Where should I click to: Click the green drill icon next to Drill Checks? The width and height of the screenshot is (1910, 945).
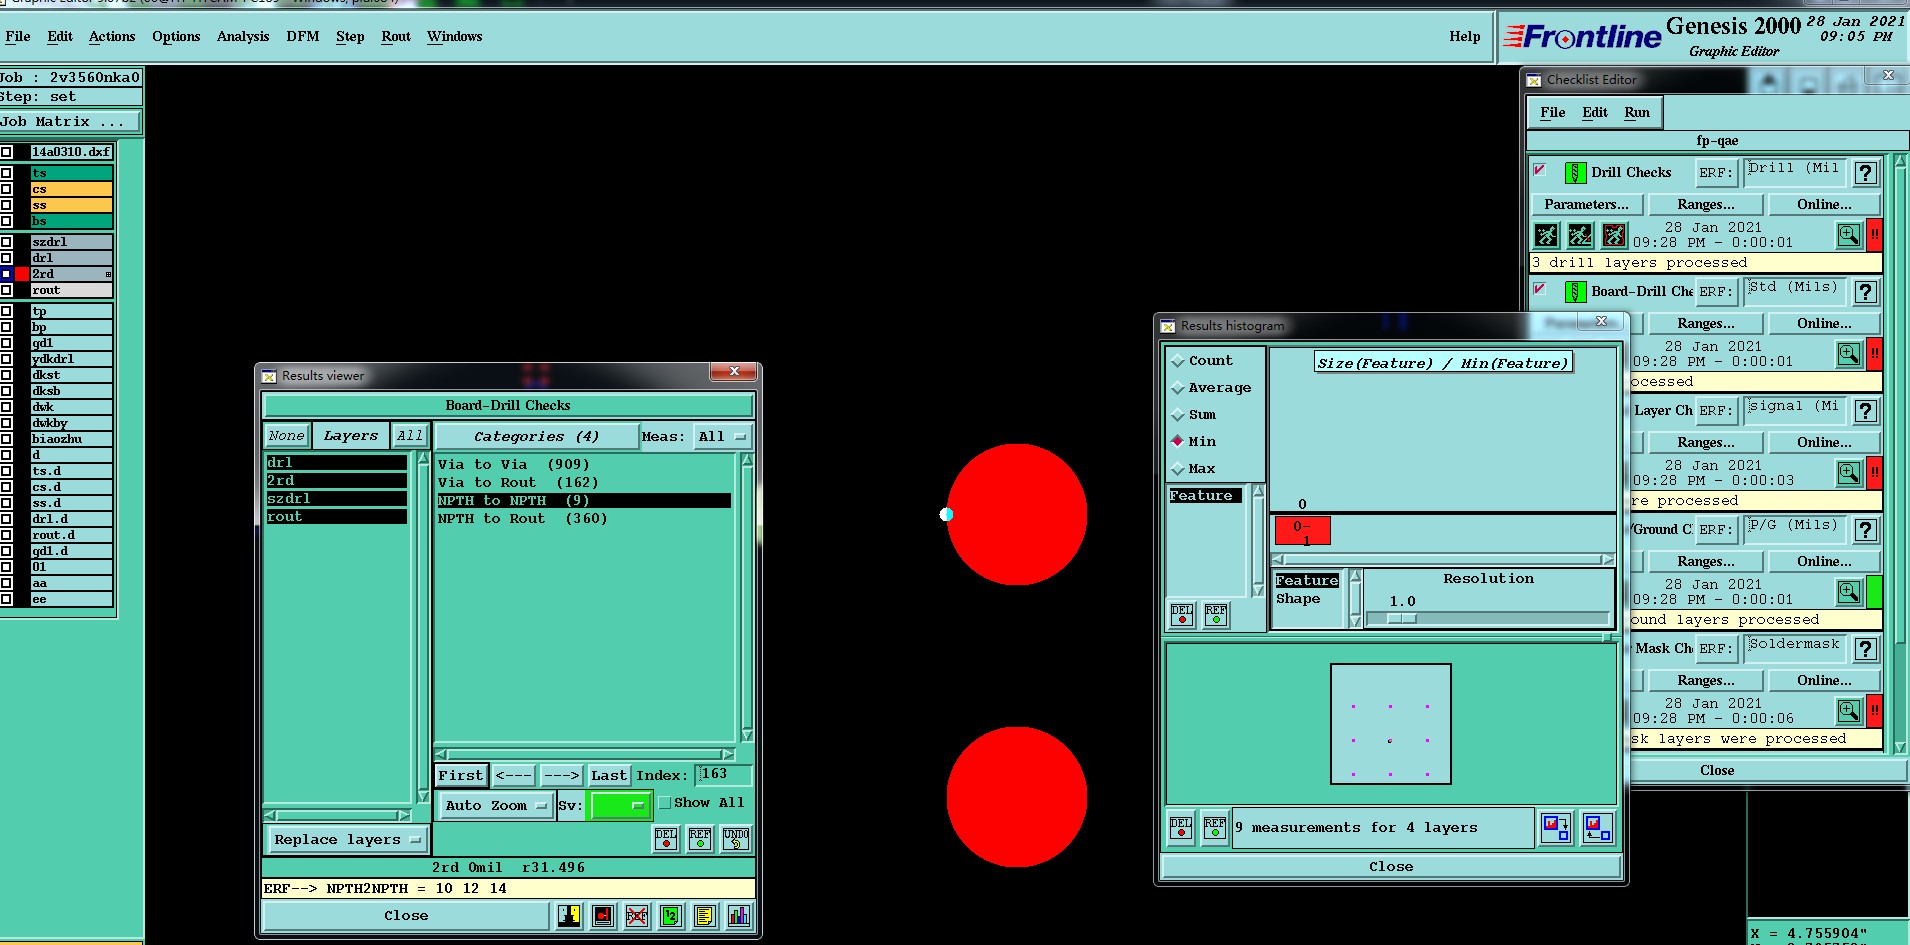(x=1575, y=173)
